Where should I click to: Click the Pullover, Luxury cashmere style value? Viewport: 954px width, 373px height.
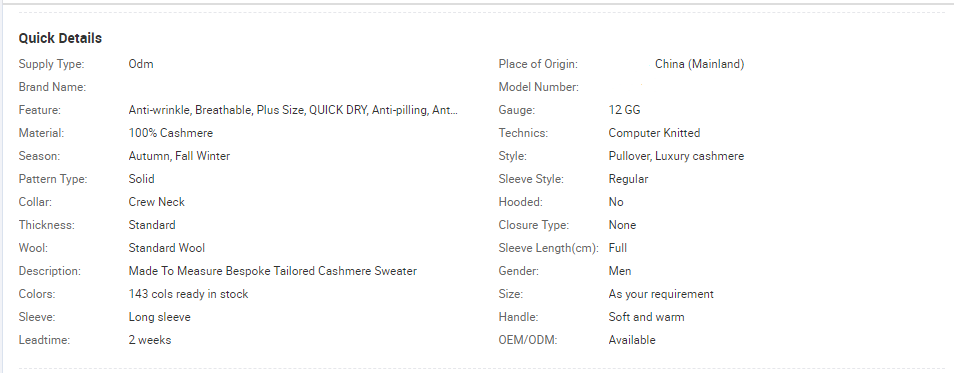pos(676,156)
